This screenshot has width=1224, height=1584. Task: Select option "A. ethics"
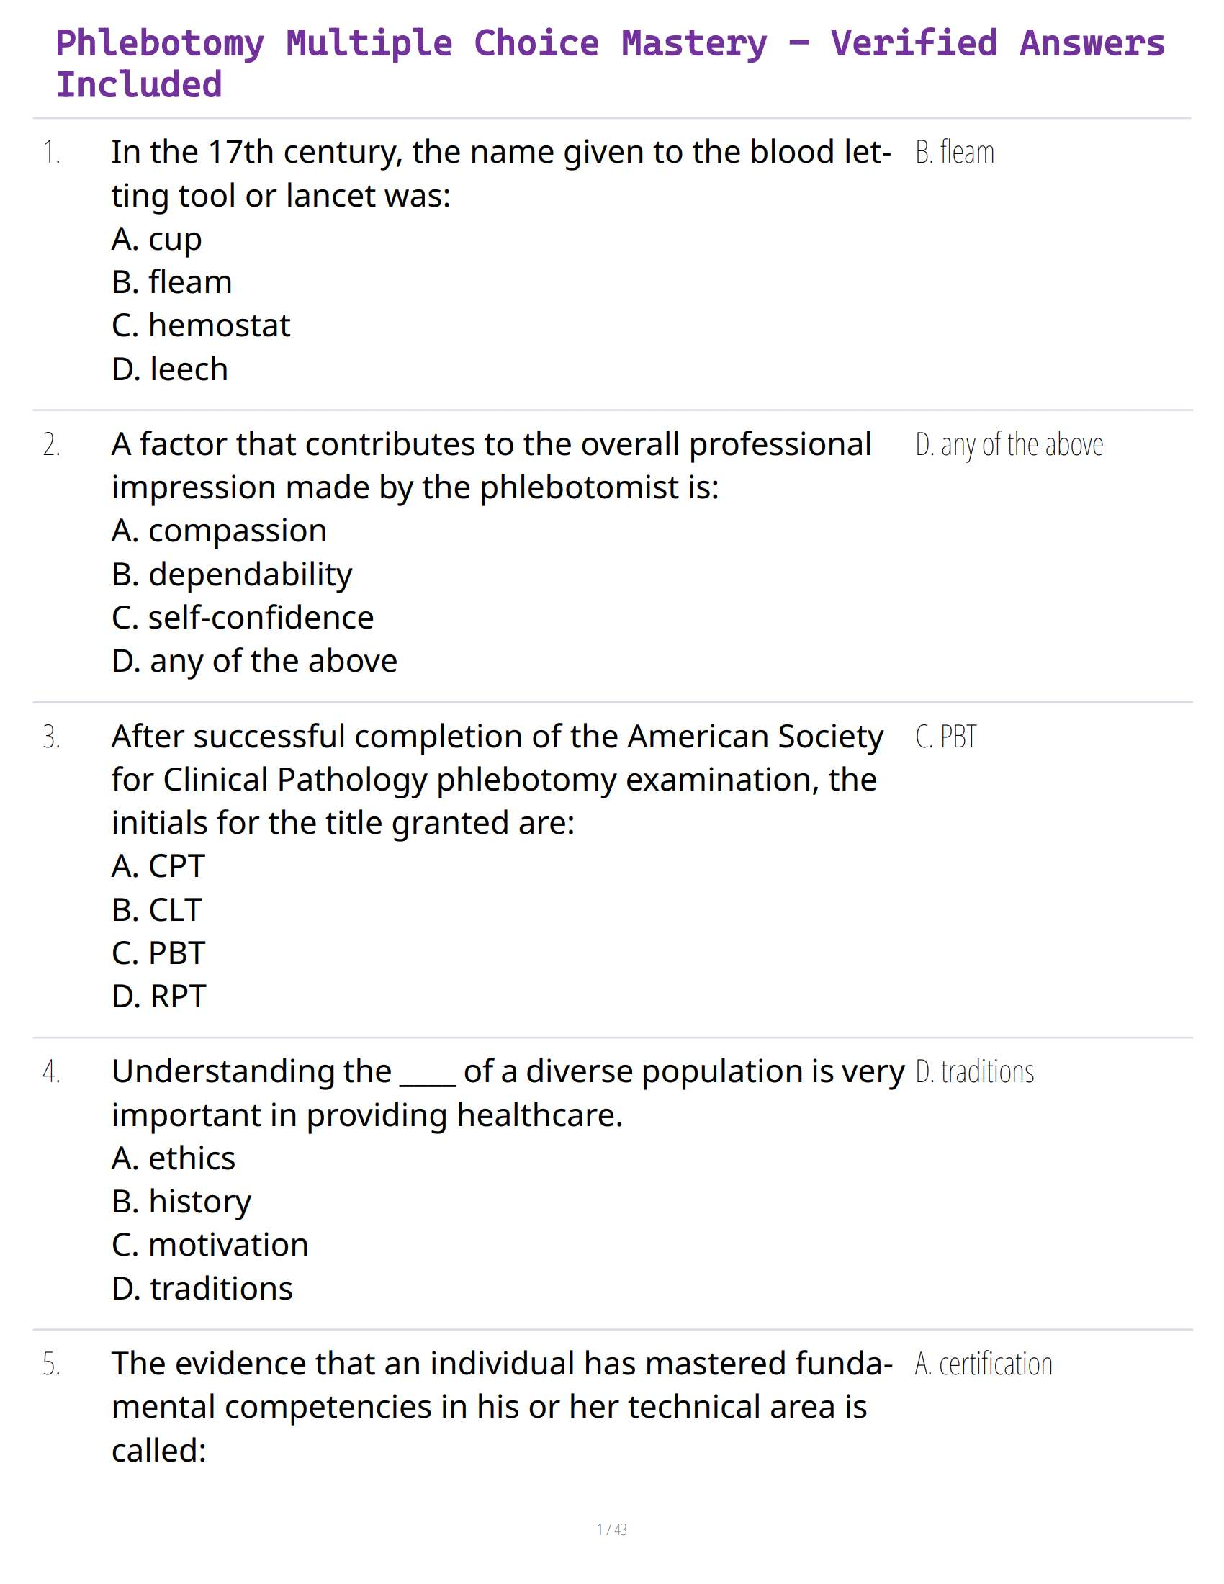174,1159
